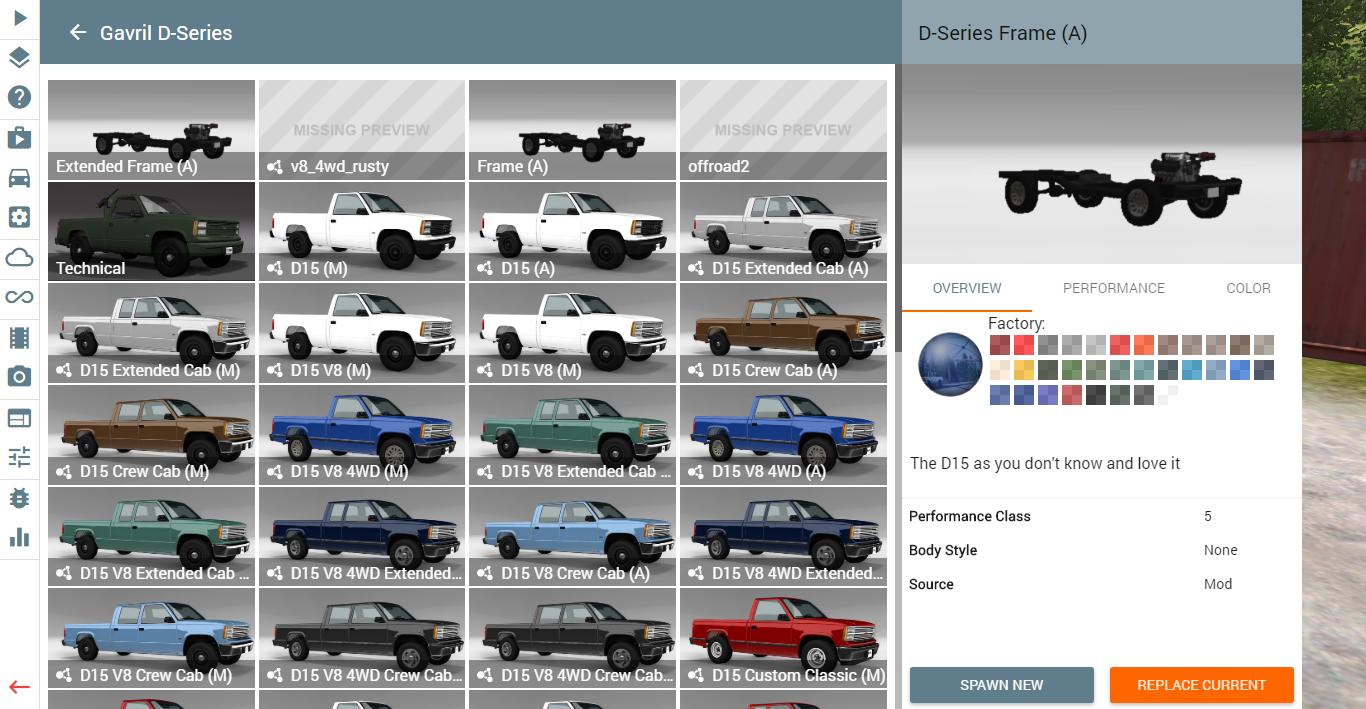Open the sliders options icon

19,457
